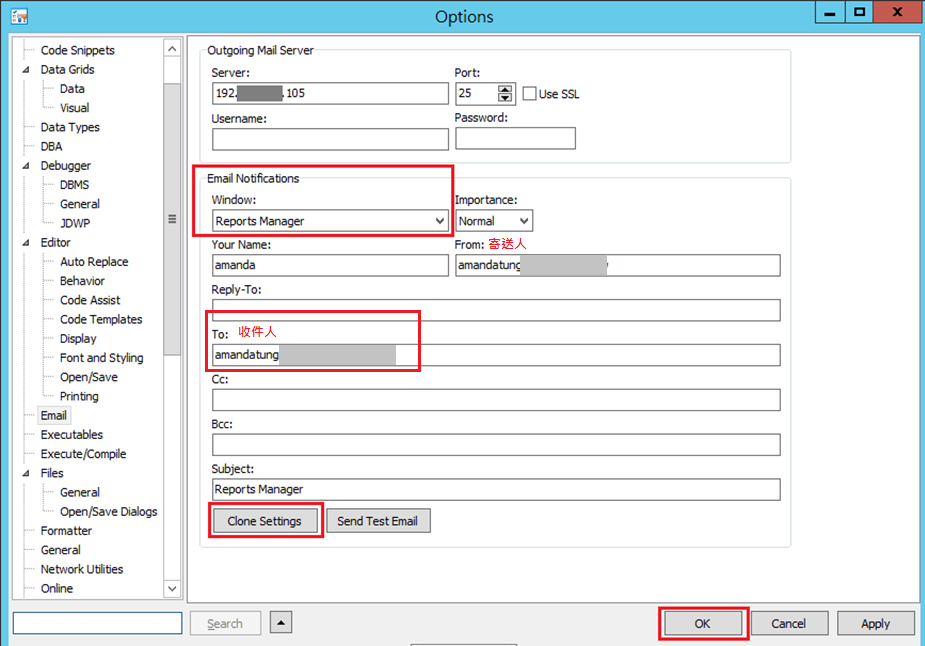Image resolution: width=925 pixels, height=646 pixels.
Task: Select Network Utilities in the sidebar
Action: coord(84,569)
